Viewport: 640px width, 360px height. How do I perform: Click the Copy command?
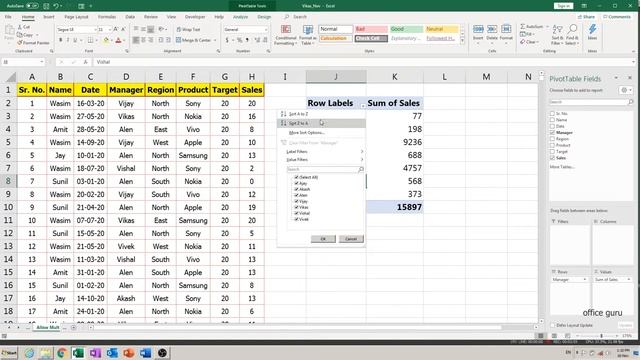click(25, 35)
